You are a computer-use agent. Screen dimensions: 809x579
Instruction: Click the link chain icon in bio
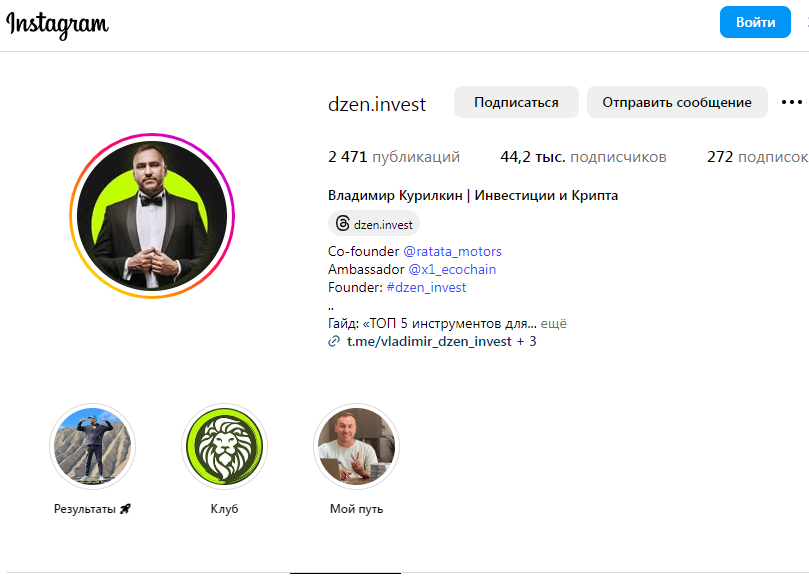[x=334, y=342]
